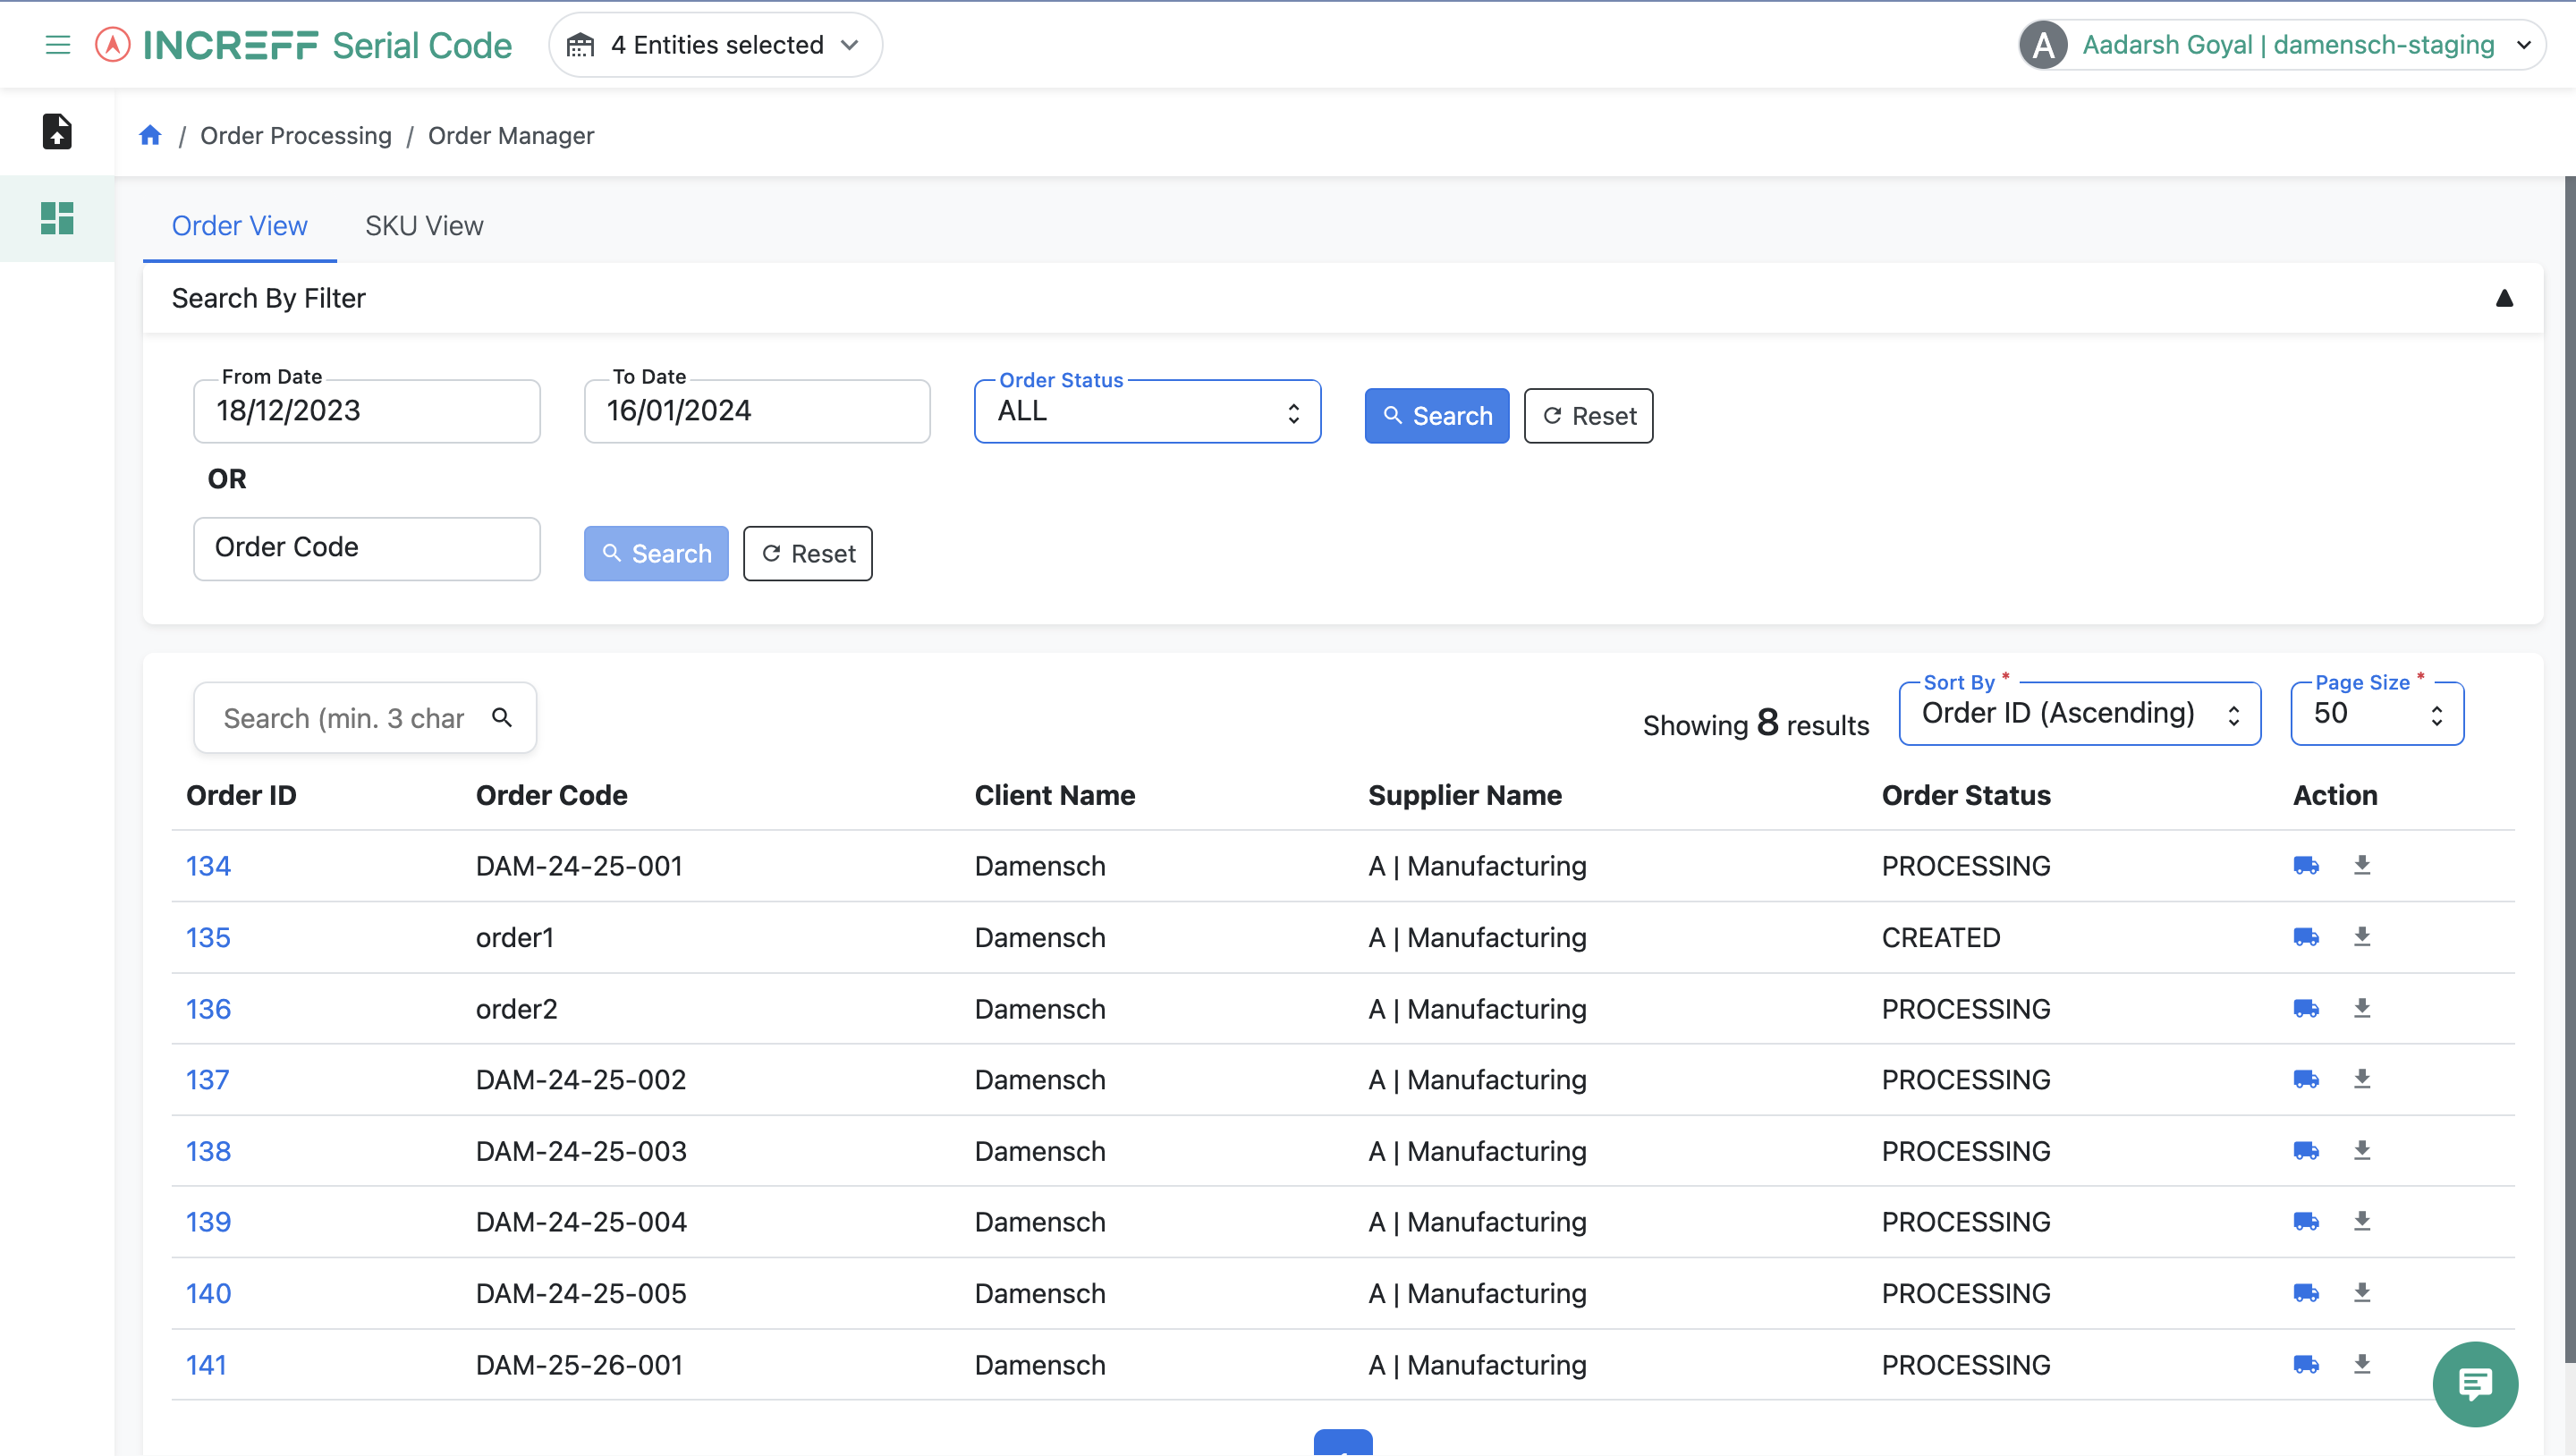Download order 141 using download icon
The image size is (2576, 1456).
pos(2362,1364)
